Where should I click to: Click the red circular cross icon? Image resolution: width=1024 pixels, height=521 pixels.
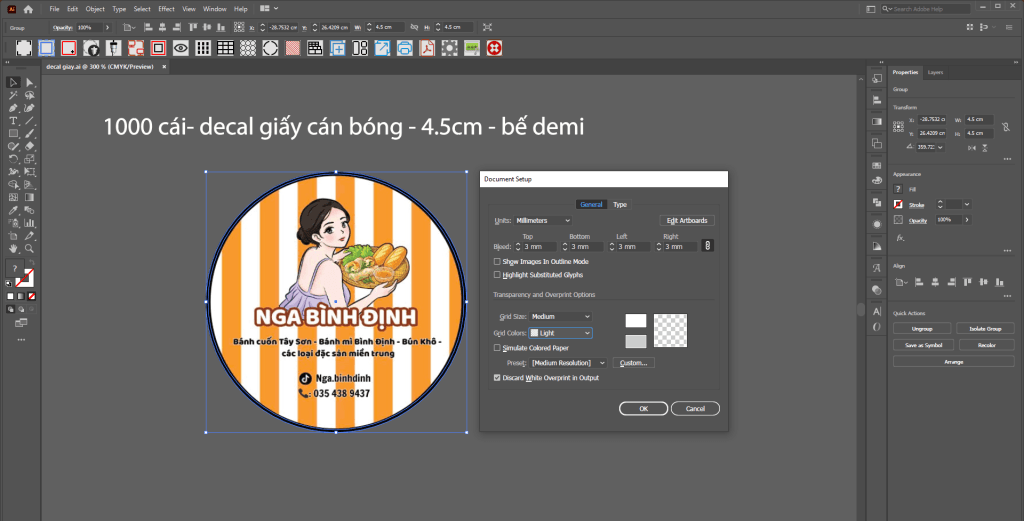click(494, 48)
